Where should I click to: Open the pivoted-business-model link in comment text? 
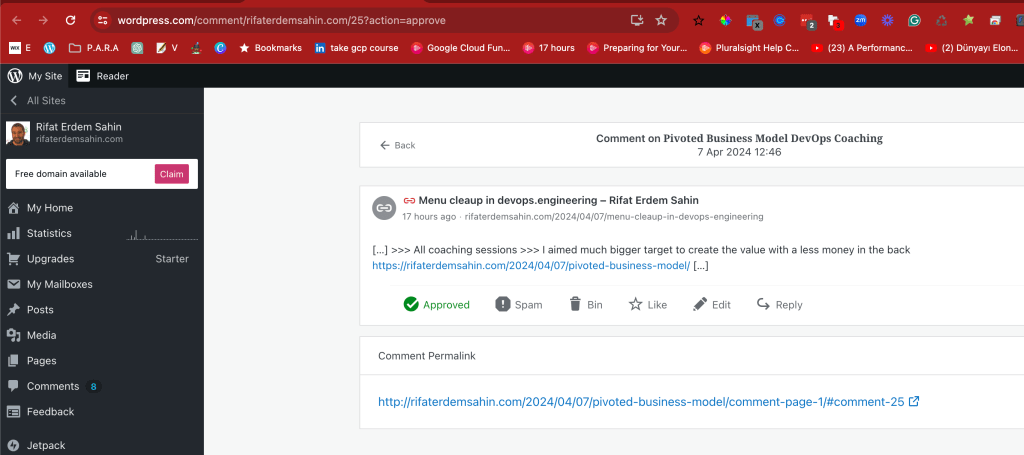(x=531, y=265)
